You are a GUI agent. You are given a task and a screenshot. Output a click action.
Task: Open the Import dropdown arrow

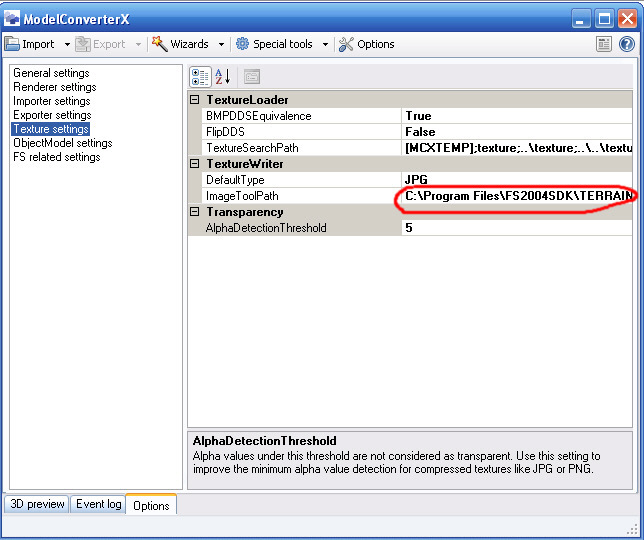click(67, 44)
